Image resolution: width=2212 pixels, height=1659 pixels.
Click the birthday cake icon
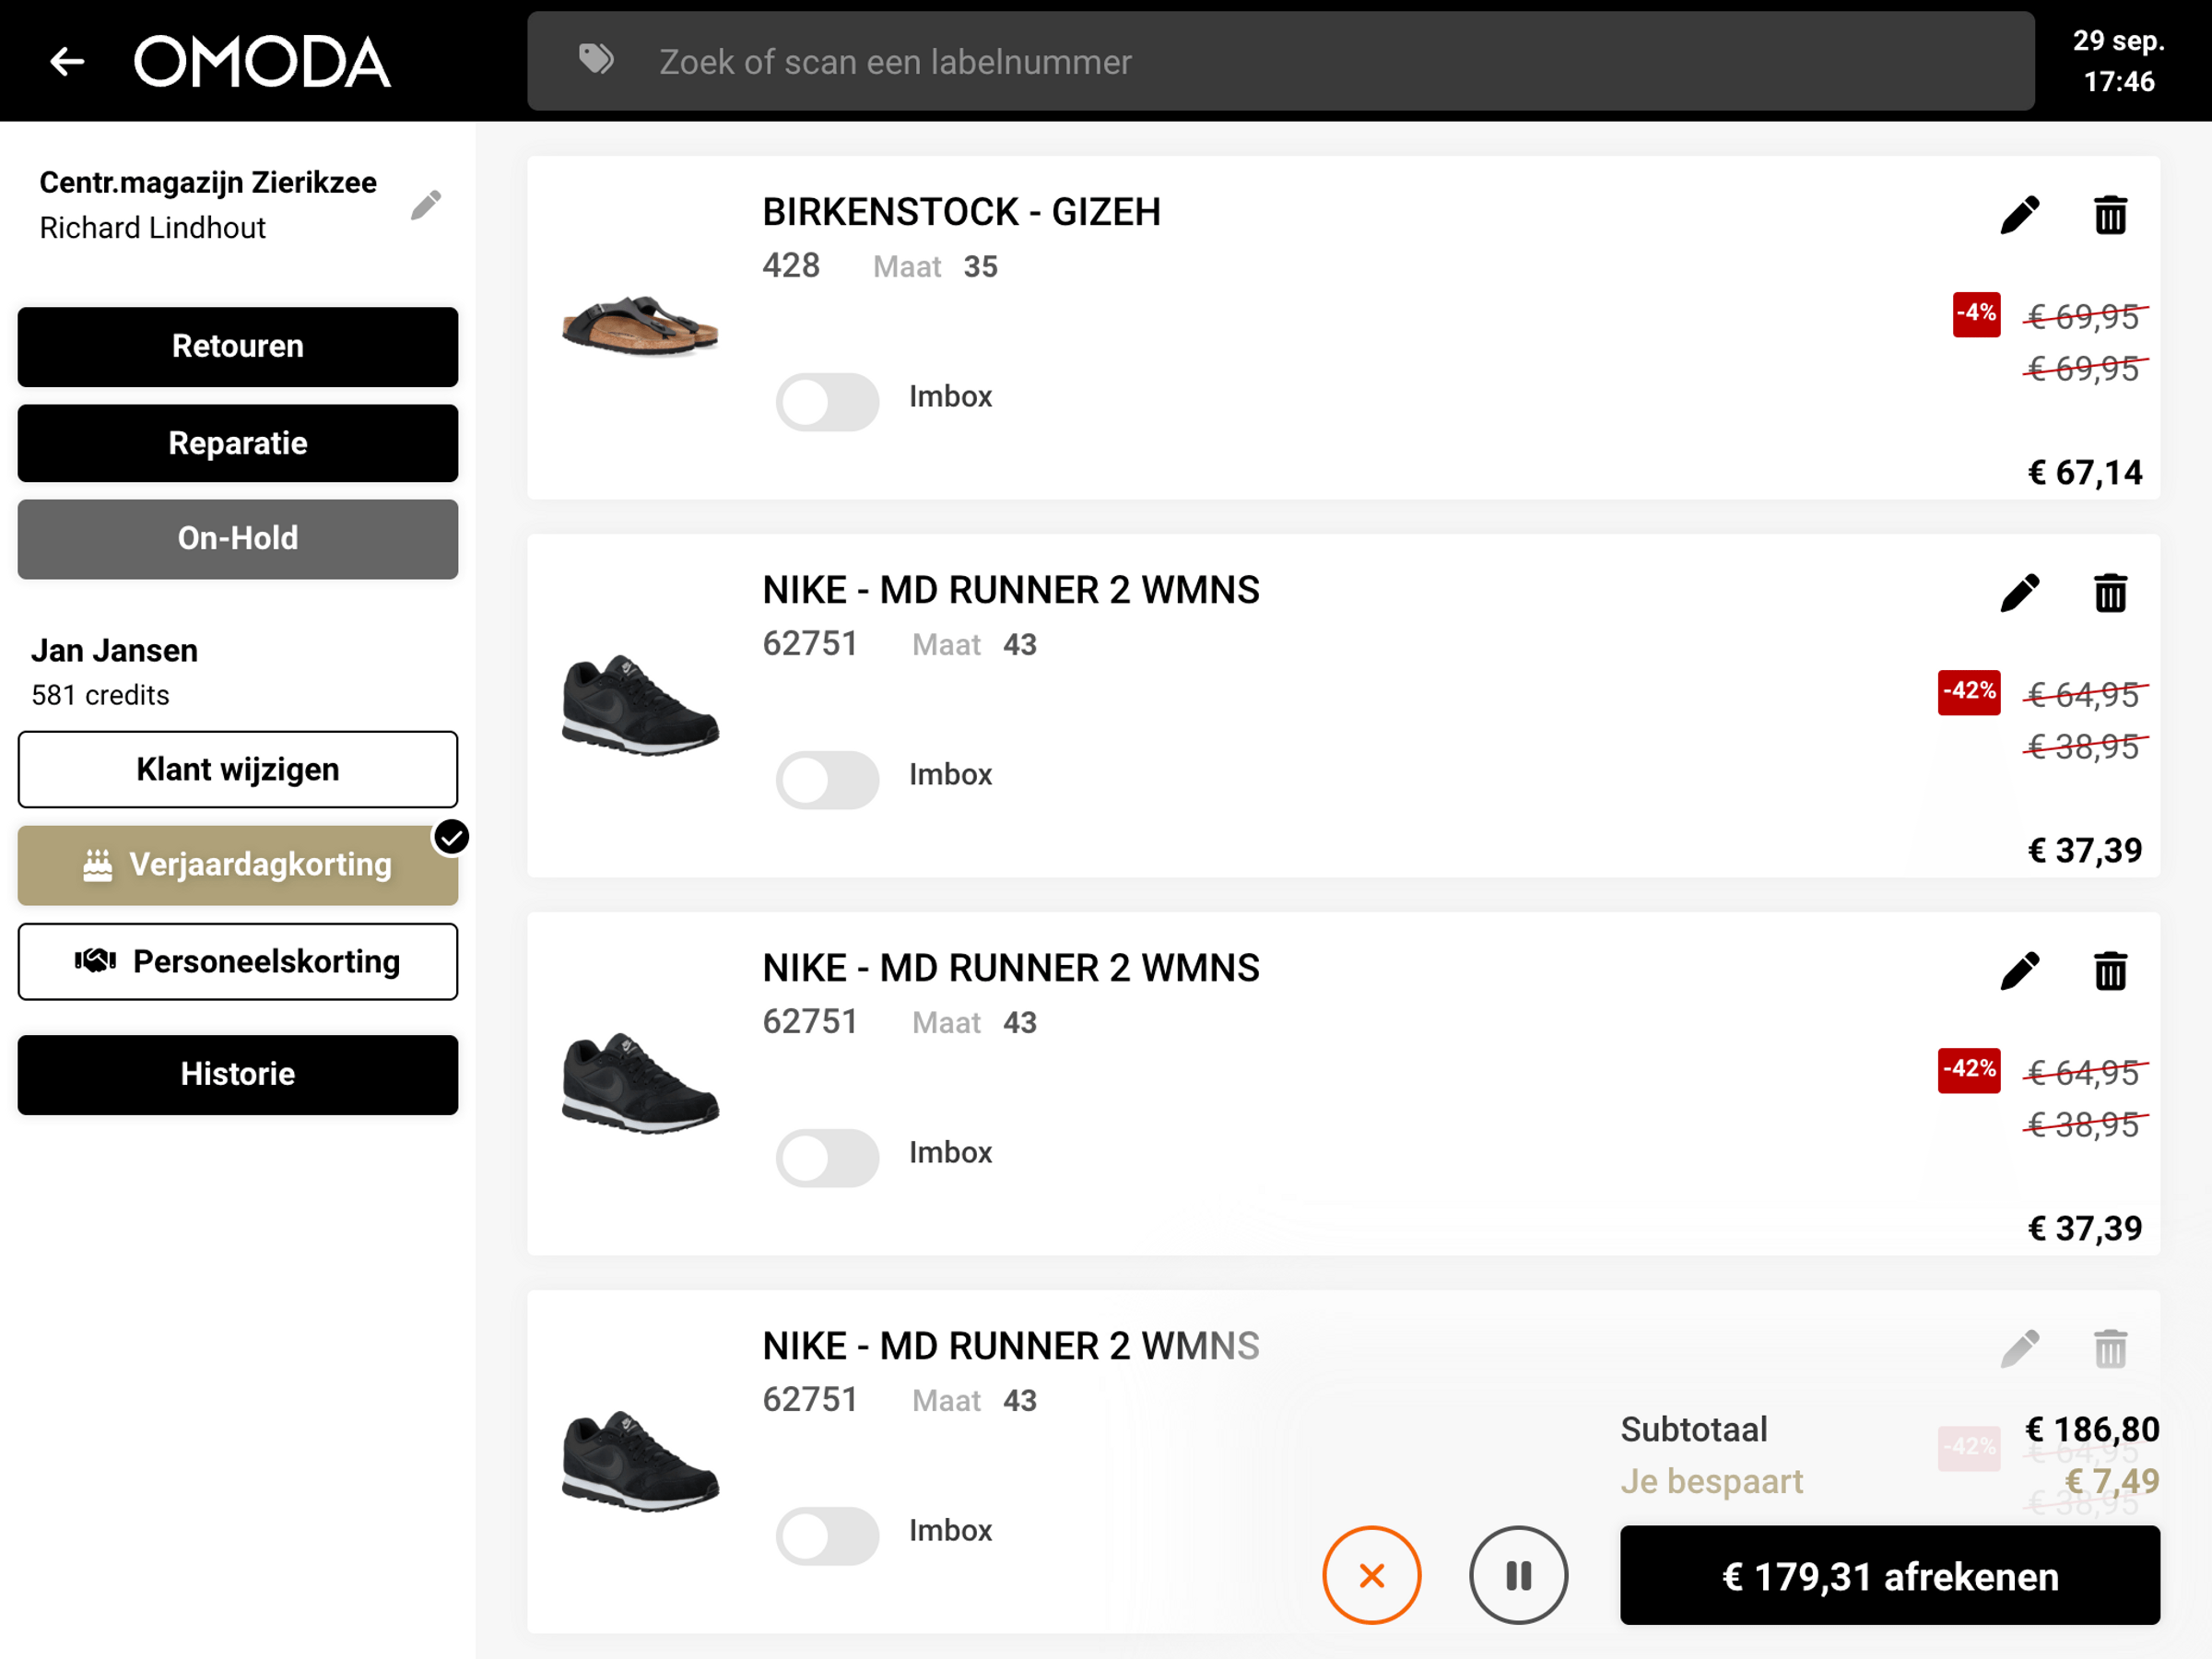(97, 865)
